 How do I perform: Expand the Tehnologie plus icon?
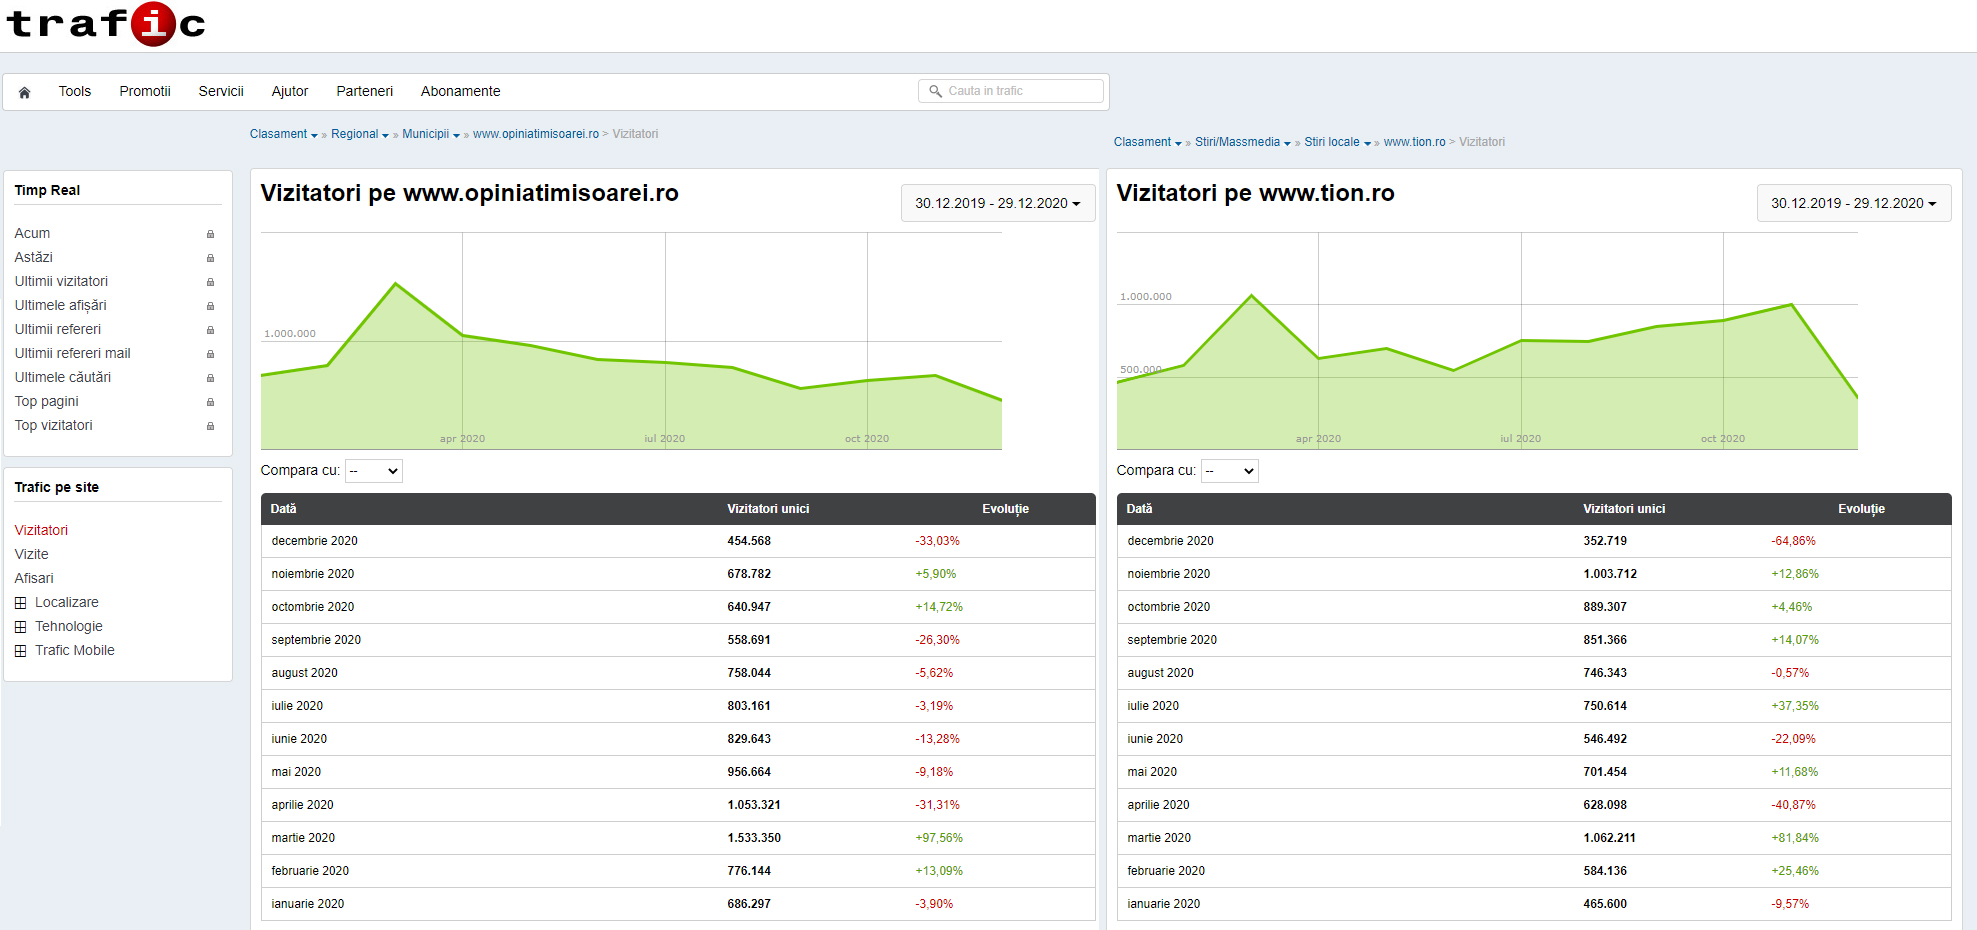click(20, 627)
